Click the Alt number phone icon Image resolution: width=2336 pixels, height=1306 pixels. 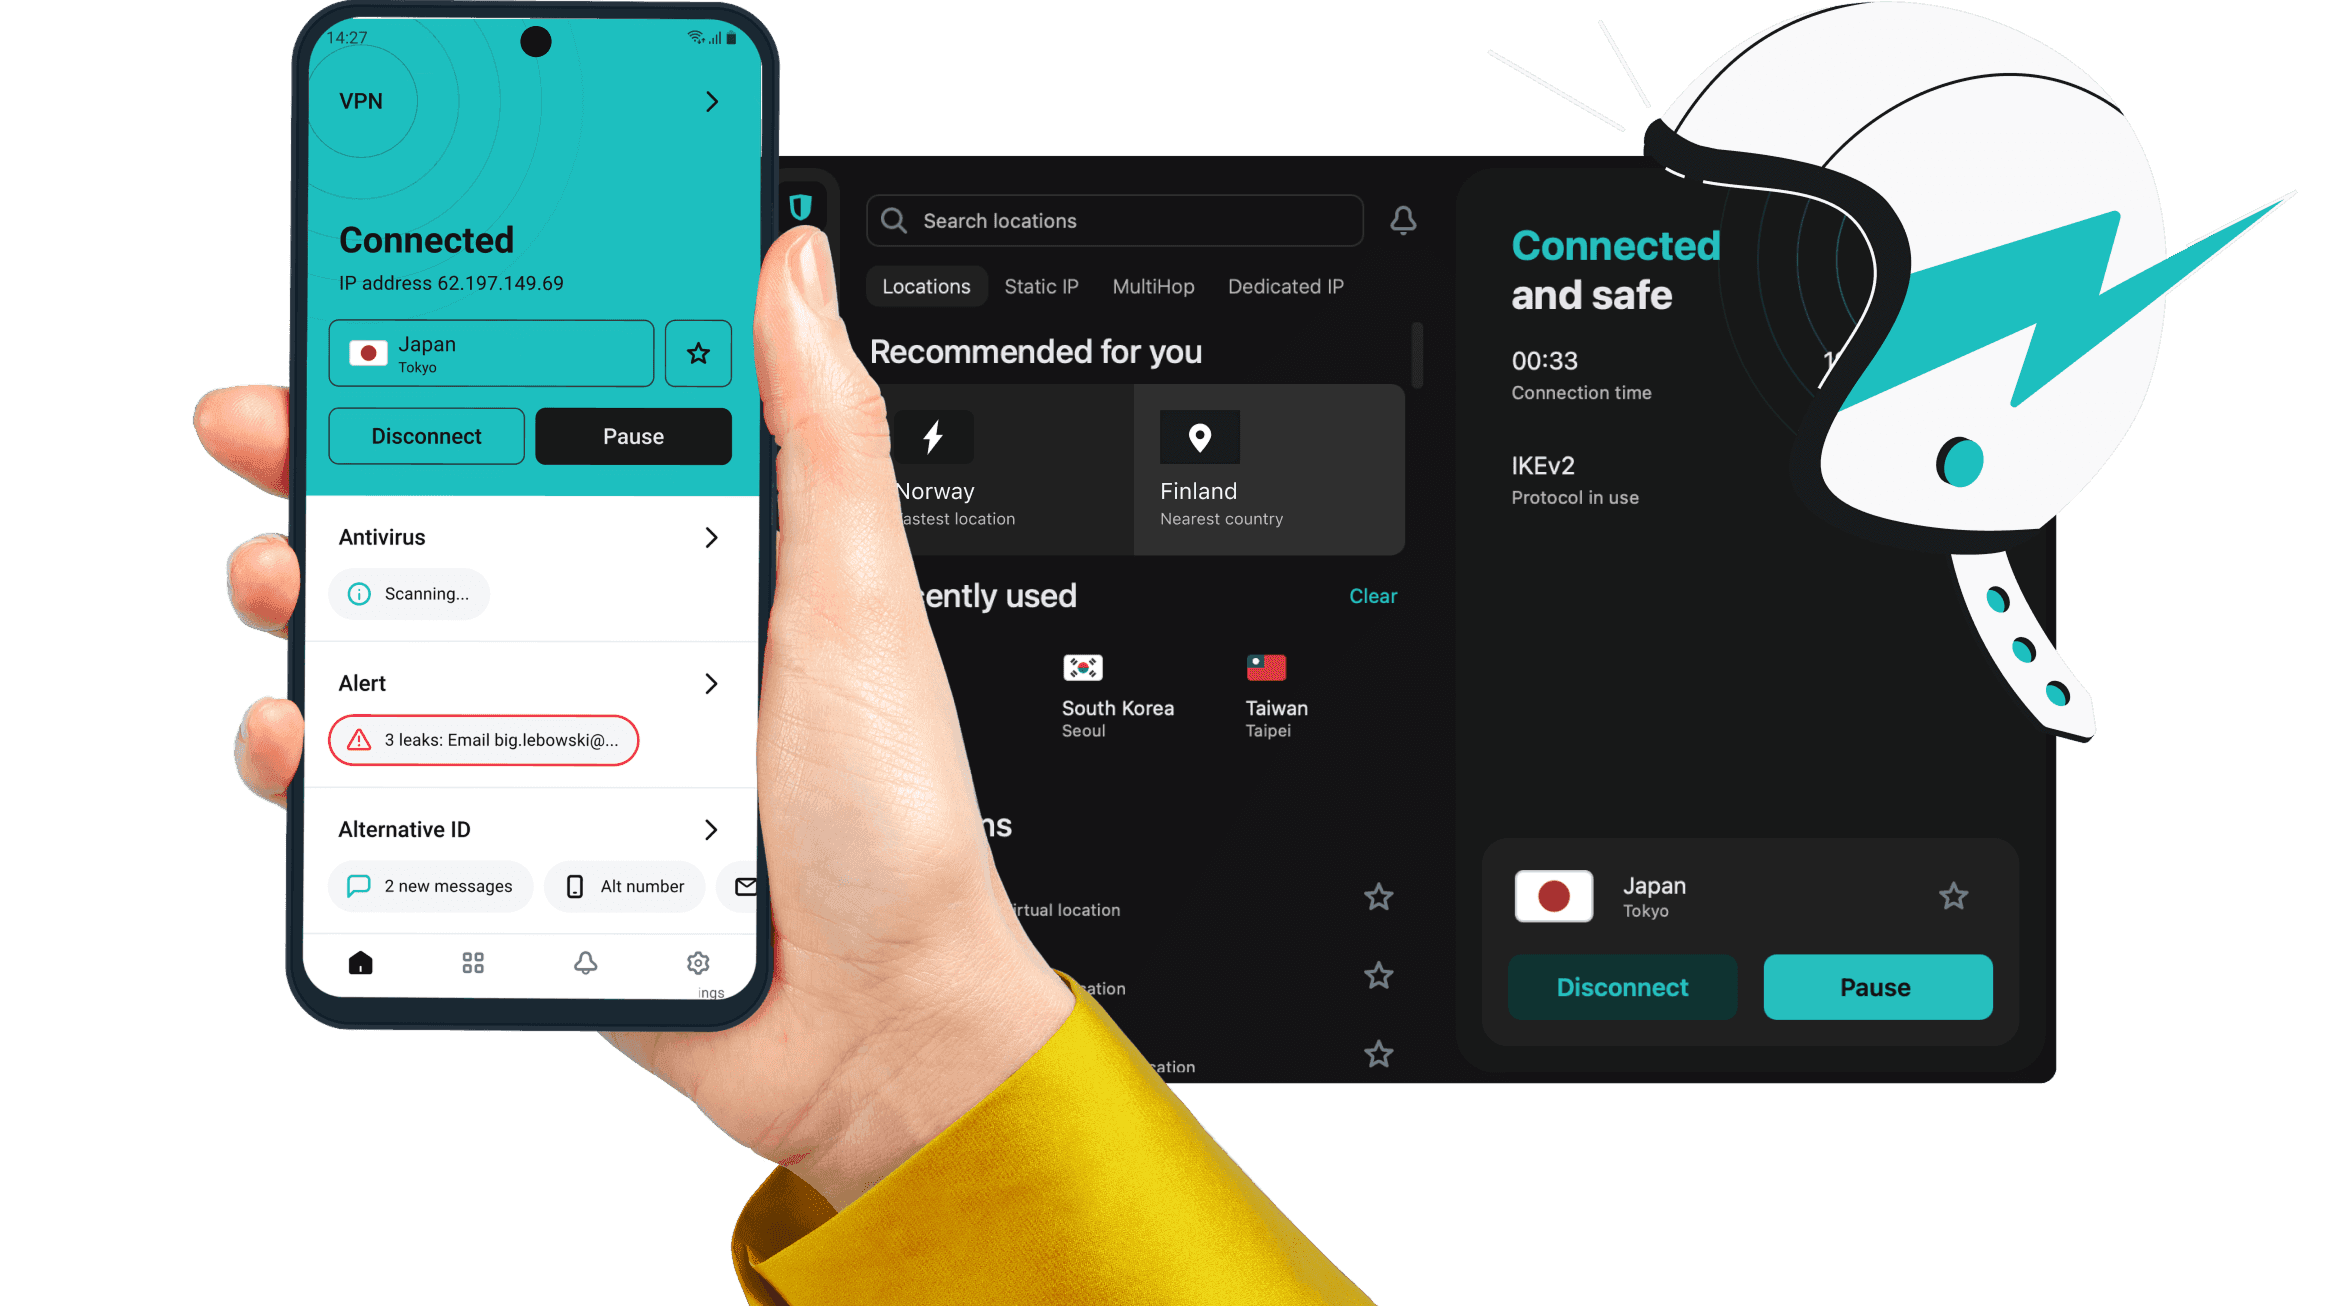tap(573, 886)
